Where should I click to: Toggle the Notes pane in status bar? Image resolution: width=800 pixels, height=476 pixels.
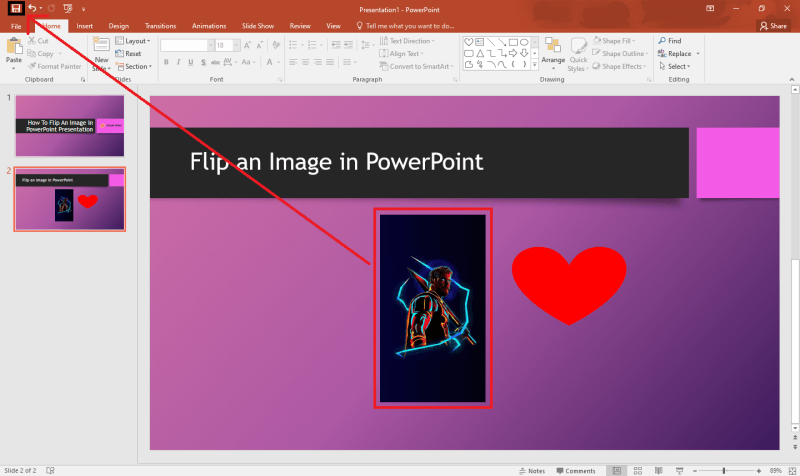532,470
